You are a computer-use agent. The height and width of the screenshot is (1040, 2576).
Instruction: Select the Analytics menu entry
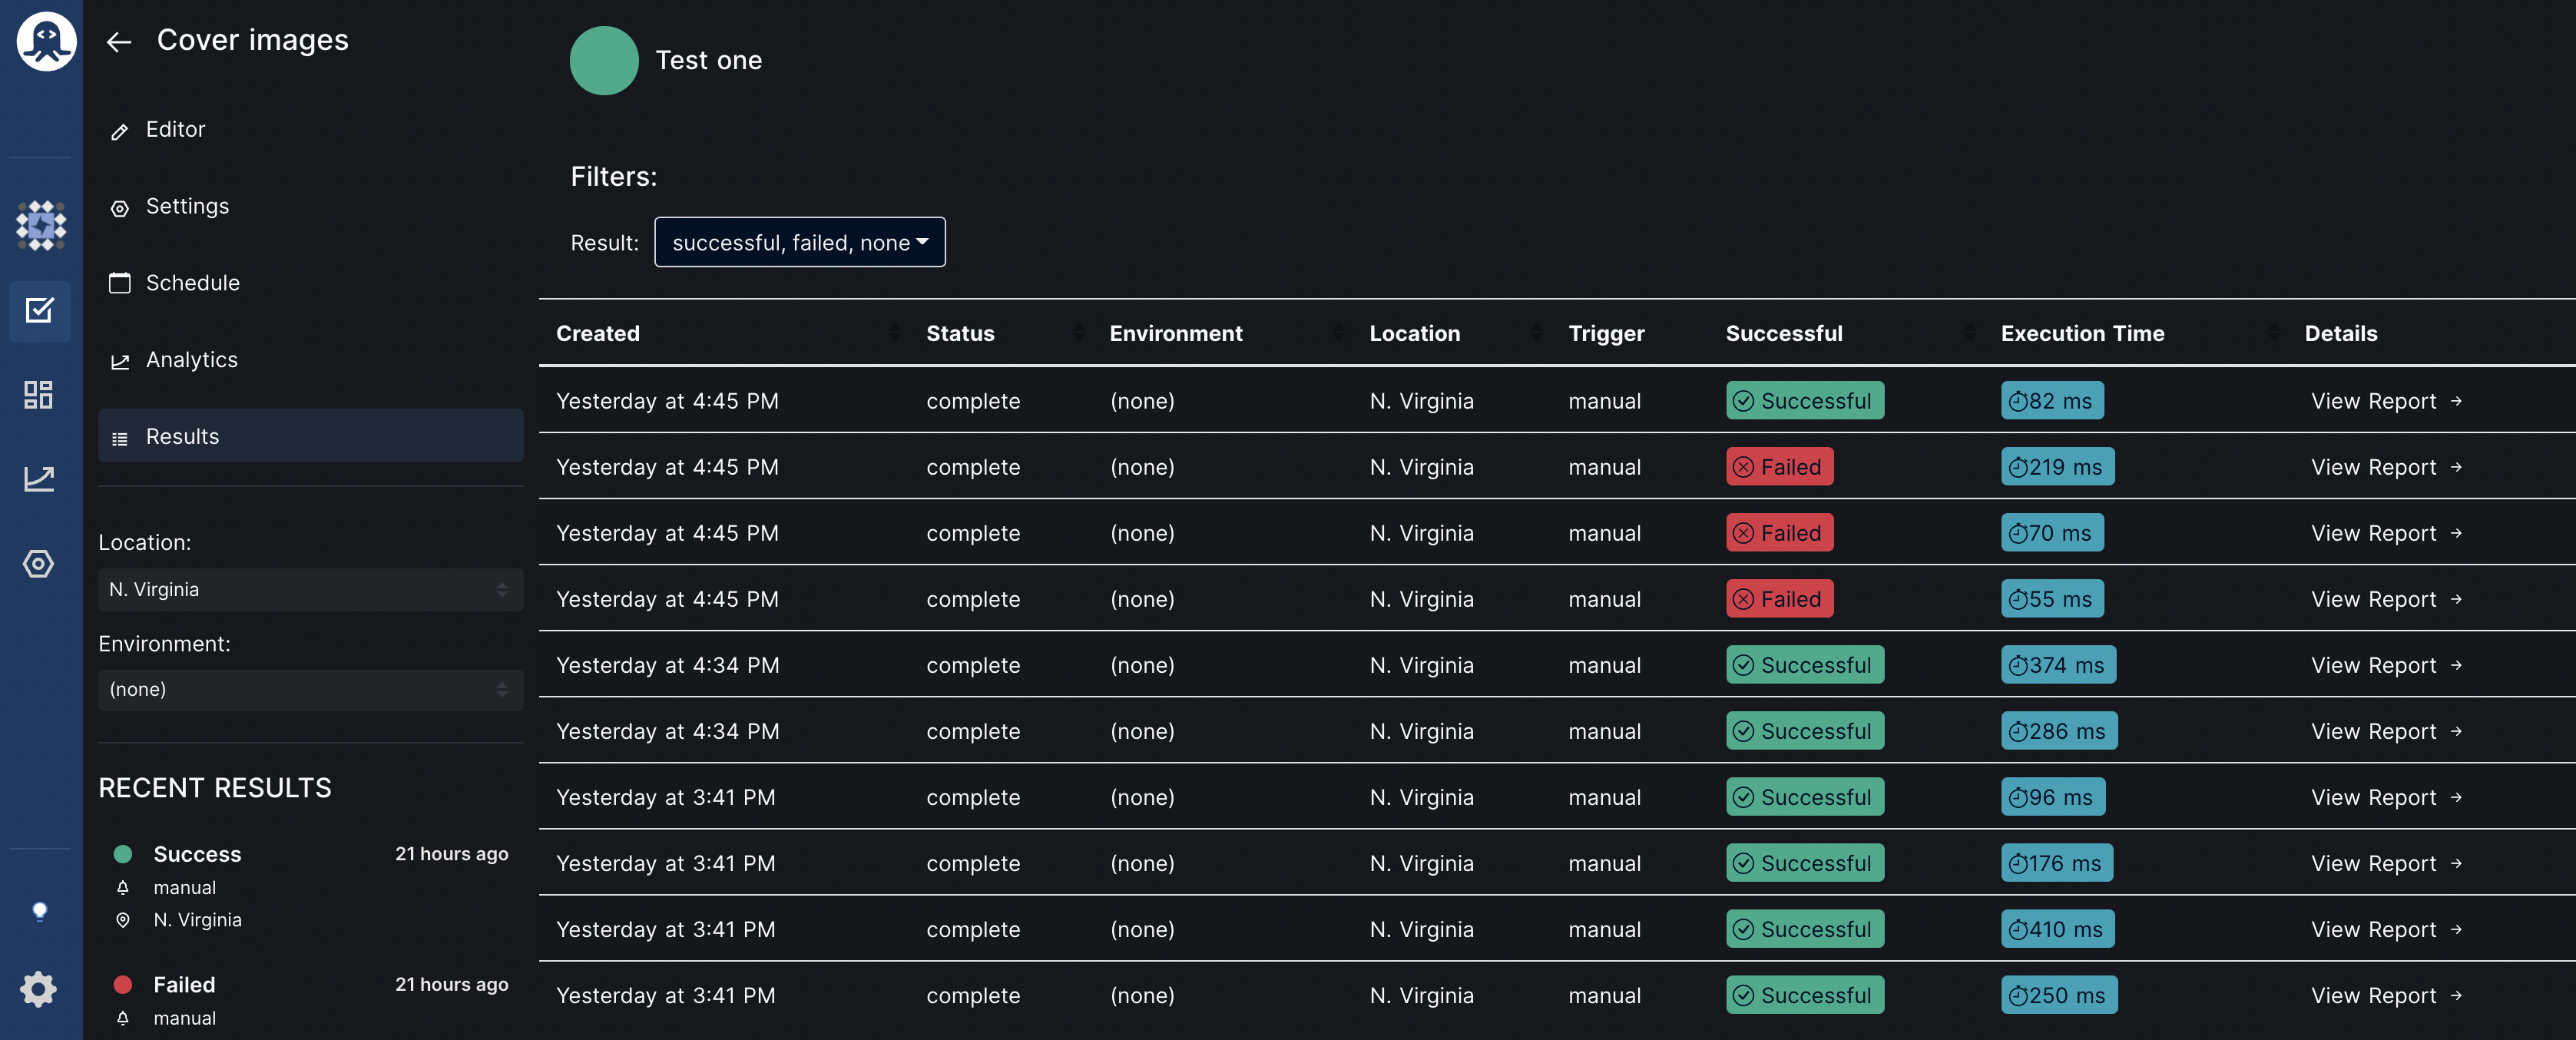pyautogui.click(x=191, y=360)
